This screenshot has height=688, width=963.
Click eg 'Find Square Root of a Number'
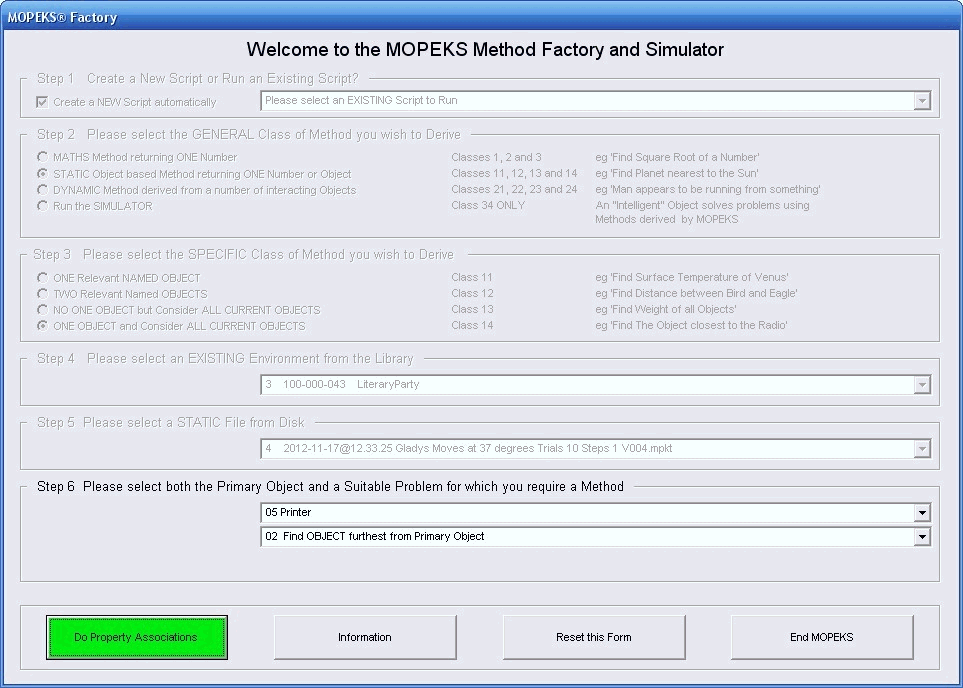[x=677, y=157]
